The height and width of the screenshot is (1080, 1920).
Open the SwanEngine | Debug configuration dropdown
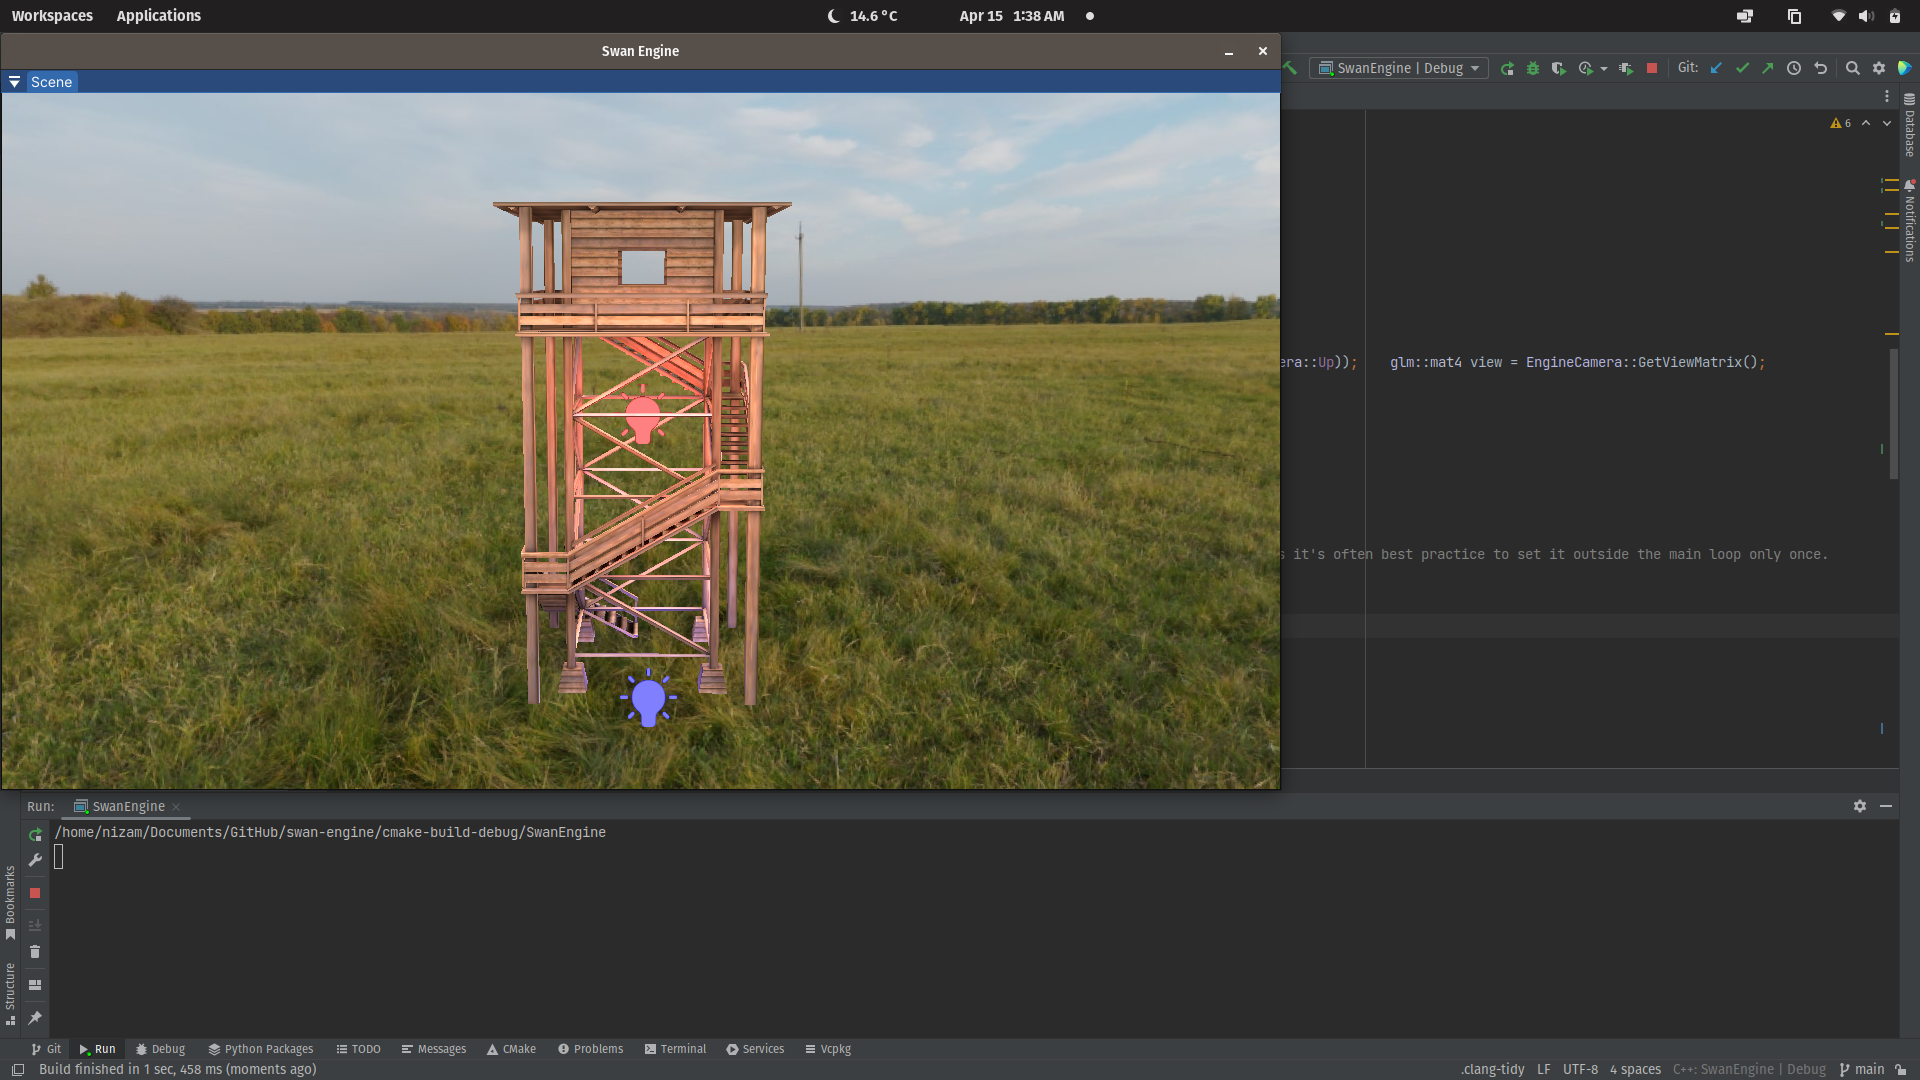(1398, 68)
